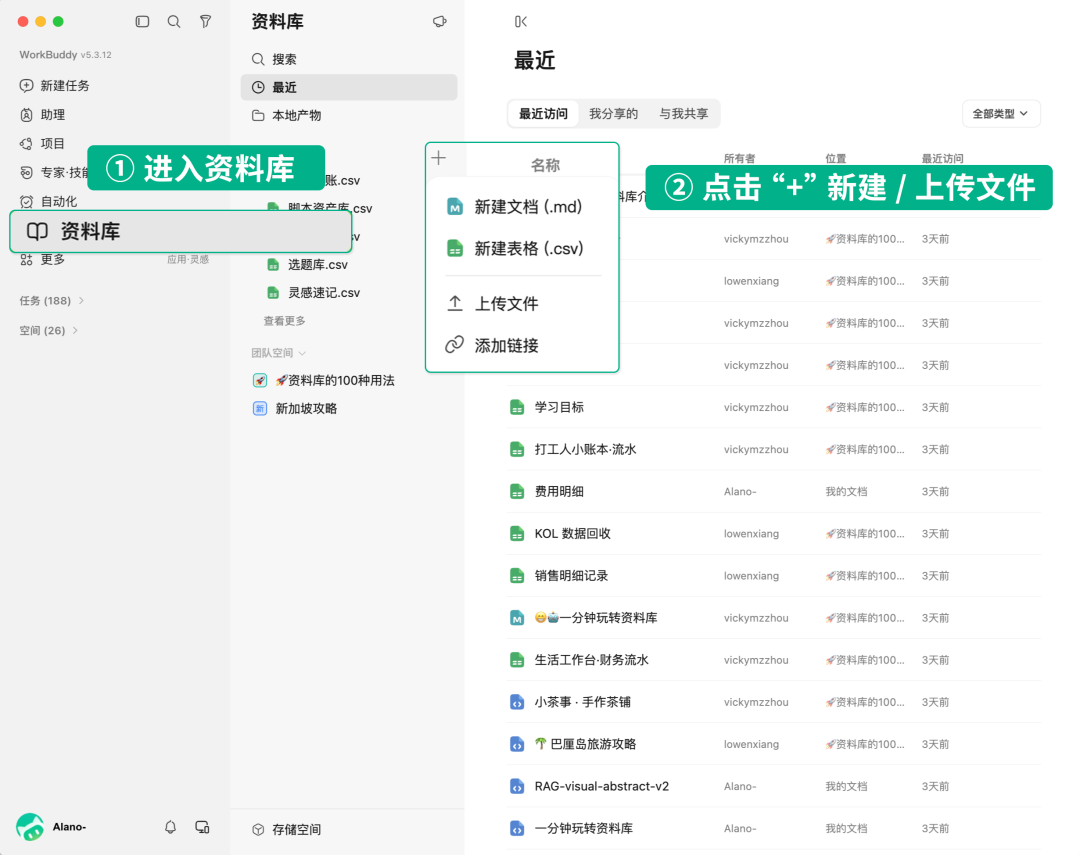
Task: Click 巴厘岛旅游攻略 code file icon
Action: (517, 744)
